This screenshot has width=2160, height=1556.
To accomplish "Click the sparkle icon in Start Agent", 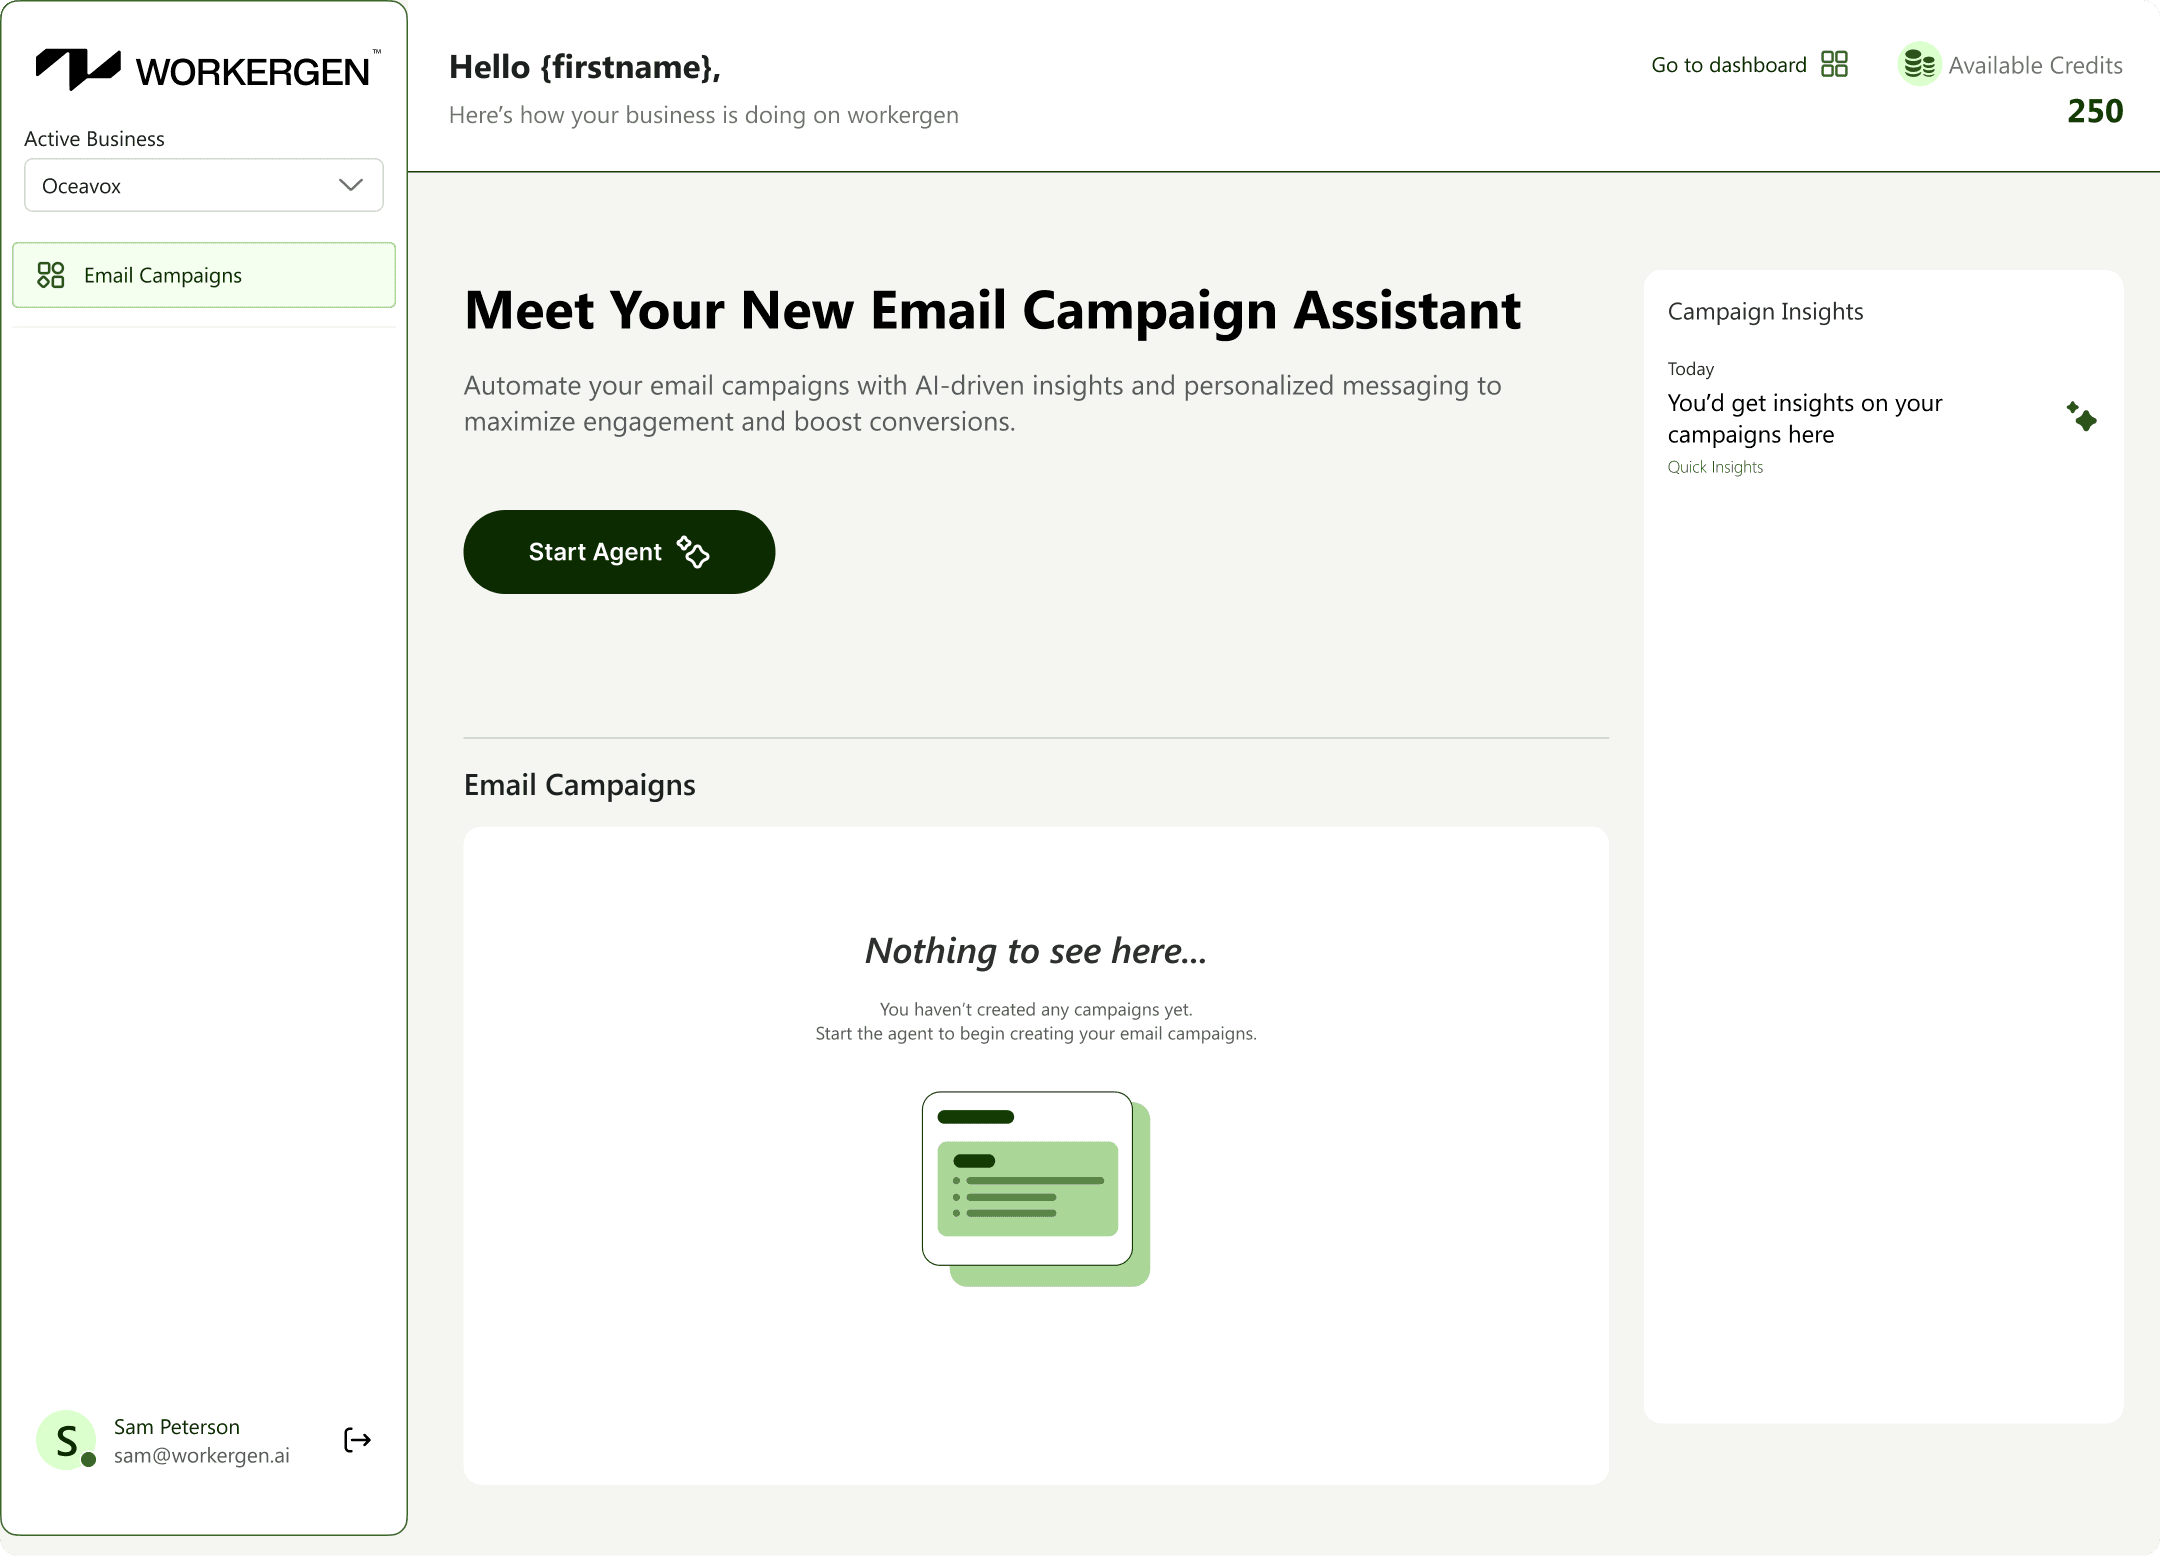I will click(693, 551).
